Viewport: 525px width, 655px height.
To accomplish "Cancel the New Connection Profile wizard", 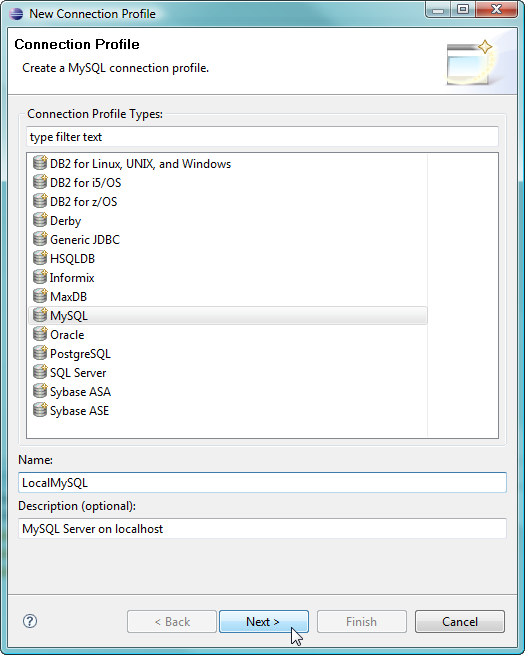I will pos(460,622).
